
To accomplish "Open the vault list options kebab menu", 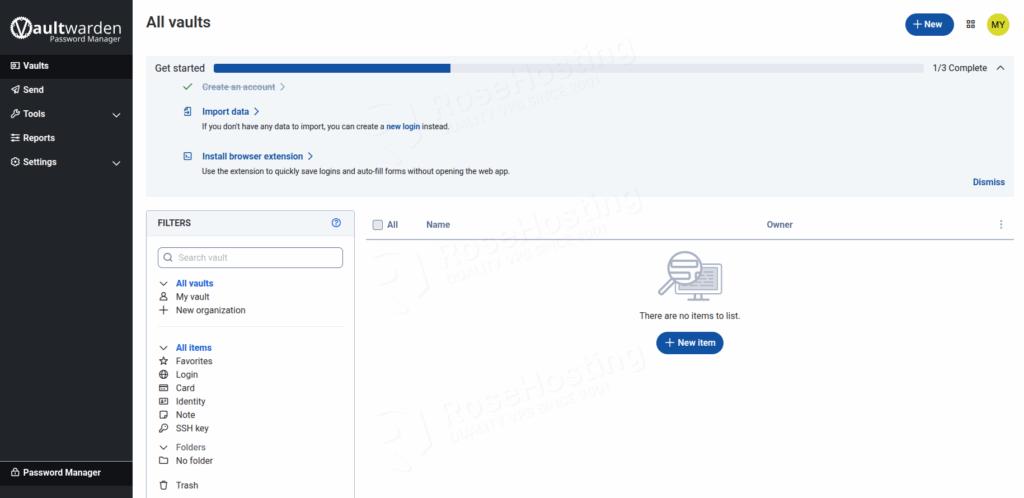I will [1000, 225].
